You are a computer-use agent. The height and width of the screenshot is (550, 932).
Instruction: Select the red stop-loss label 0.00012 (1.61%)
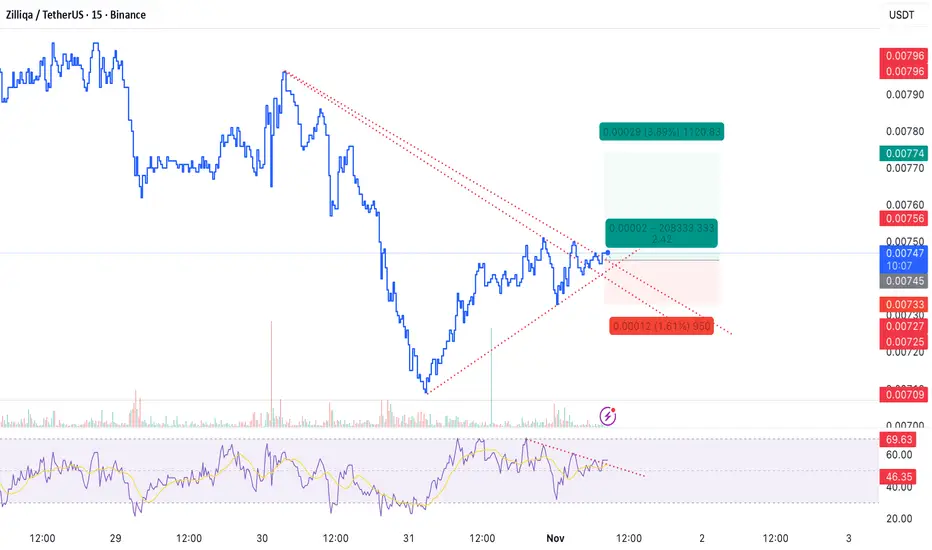click(662, 326)
